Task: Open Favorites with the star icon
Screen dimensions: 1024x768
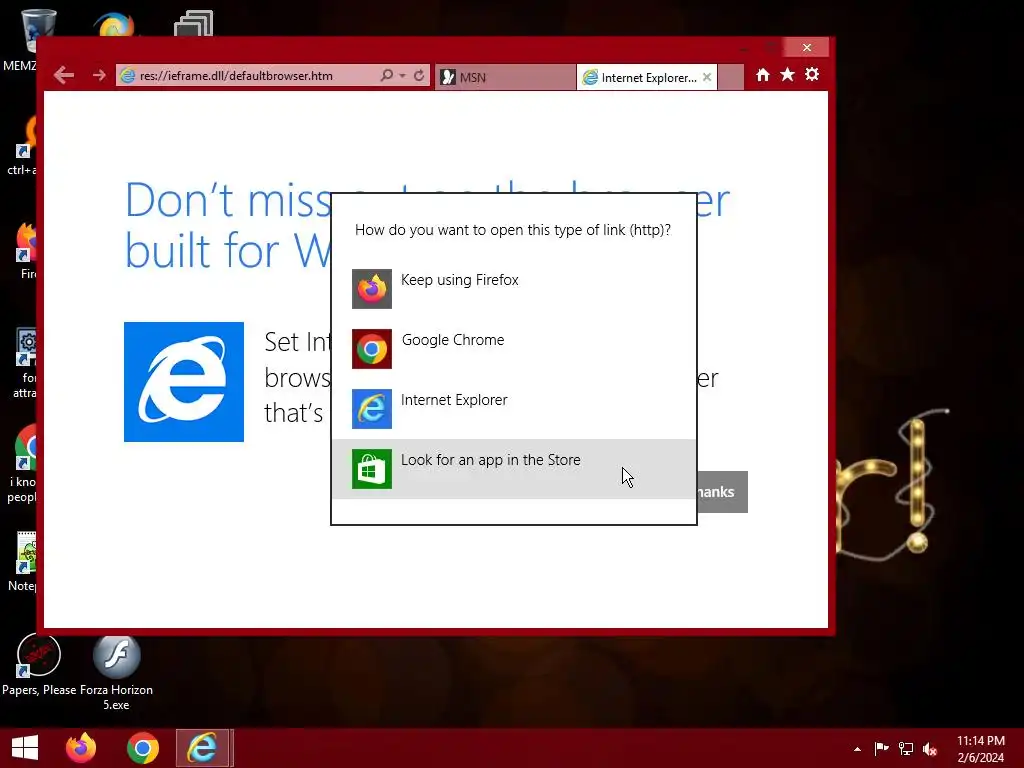Action: pyautogui.click(x=788, y=74)
